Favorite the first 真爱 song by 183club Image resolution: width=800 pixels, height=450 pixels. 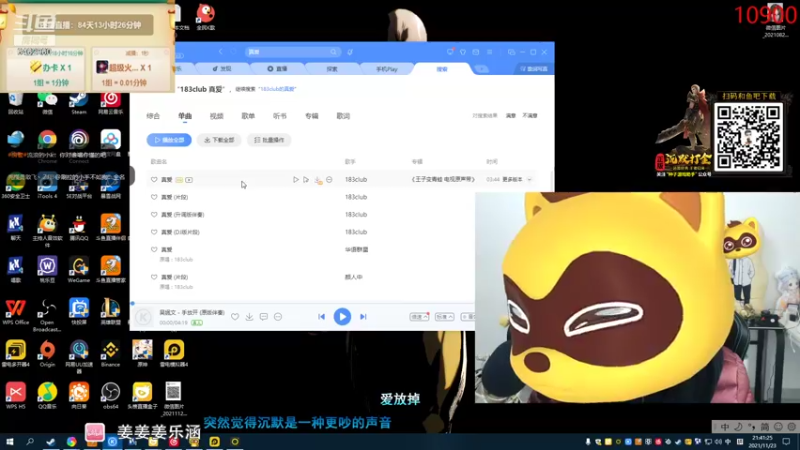154,180
